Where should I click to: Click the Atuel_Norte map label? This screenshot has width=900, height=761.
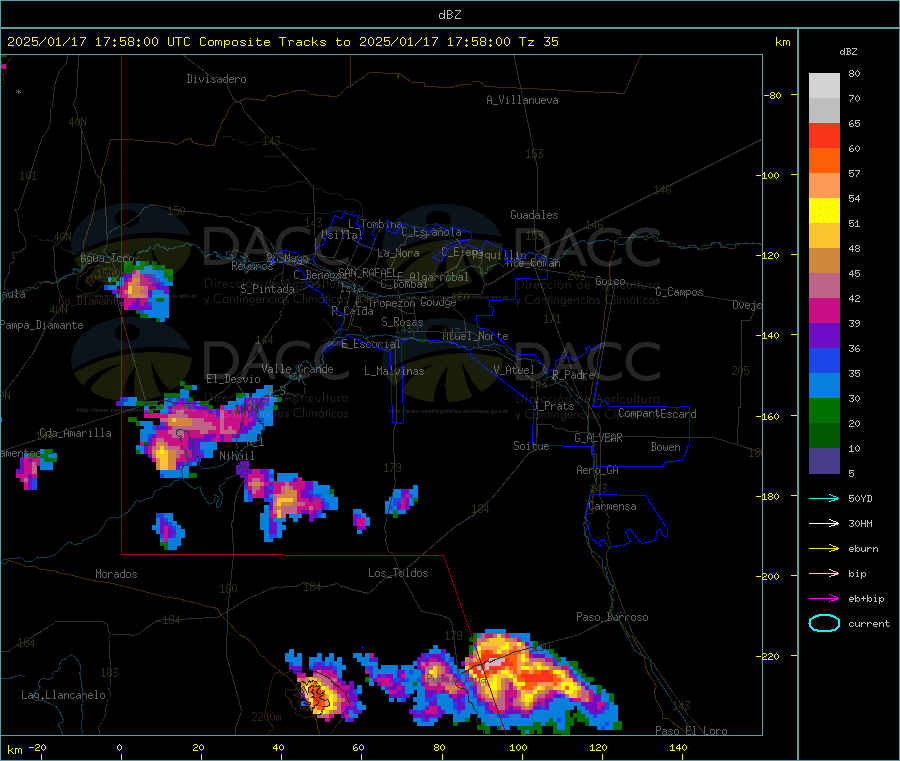[475, 336]
